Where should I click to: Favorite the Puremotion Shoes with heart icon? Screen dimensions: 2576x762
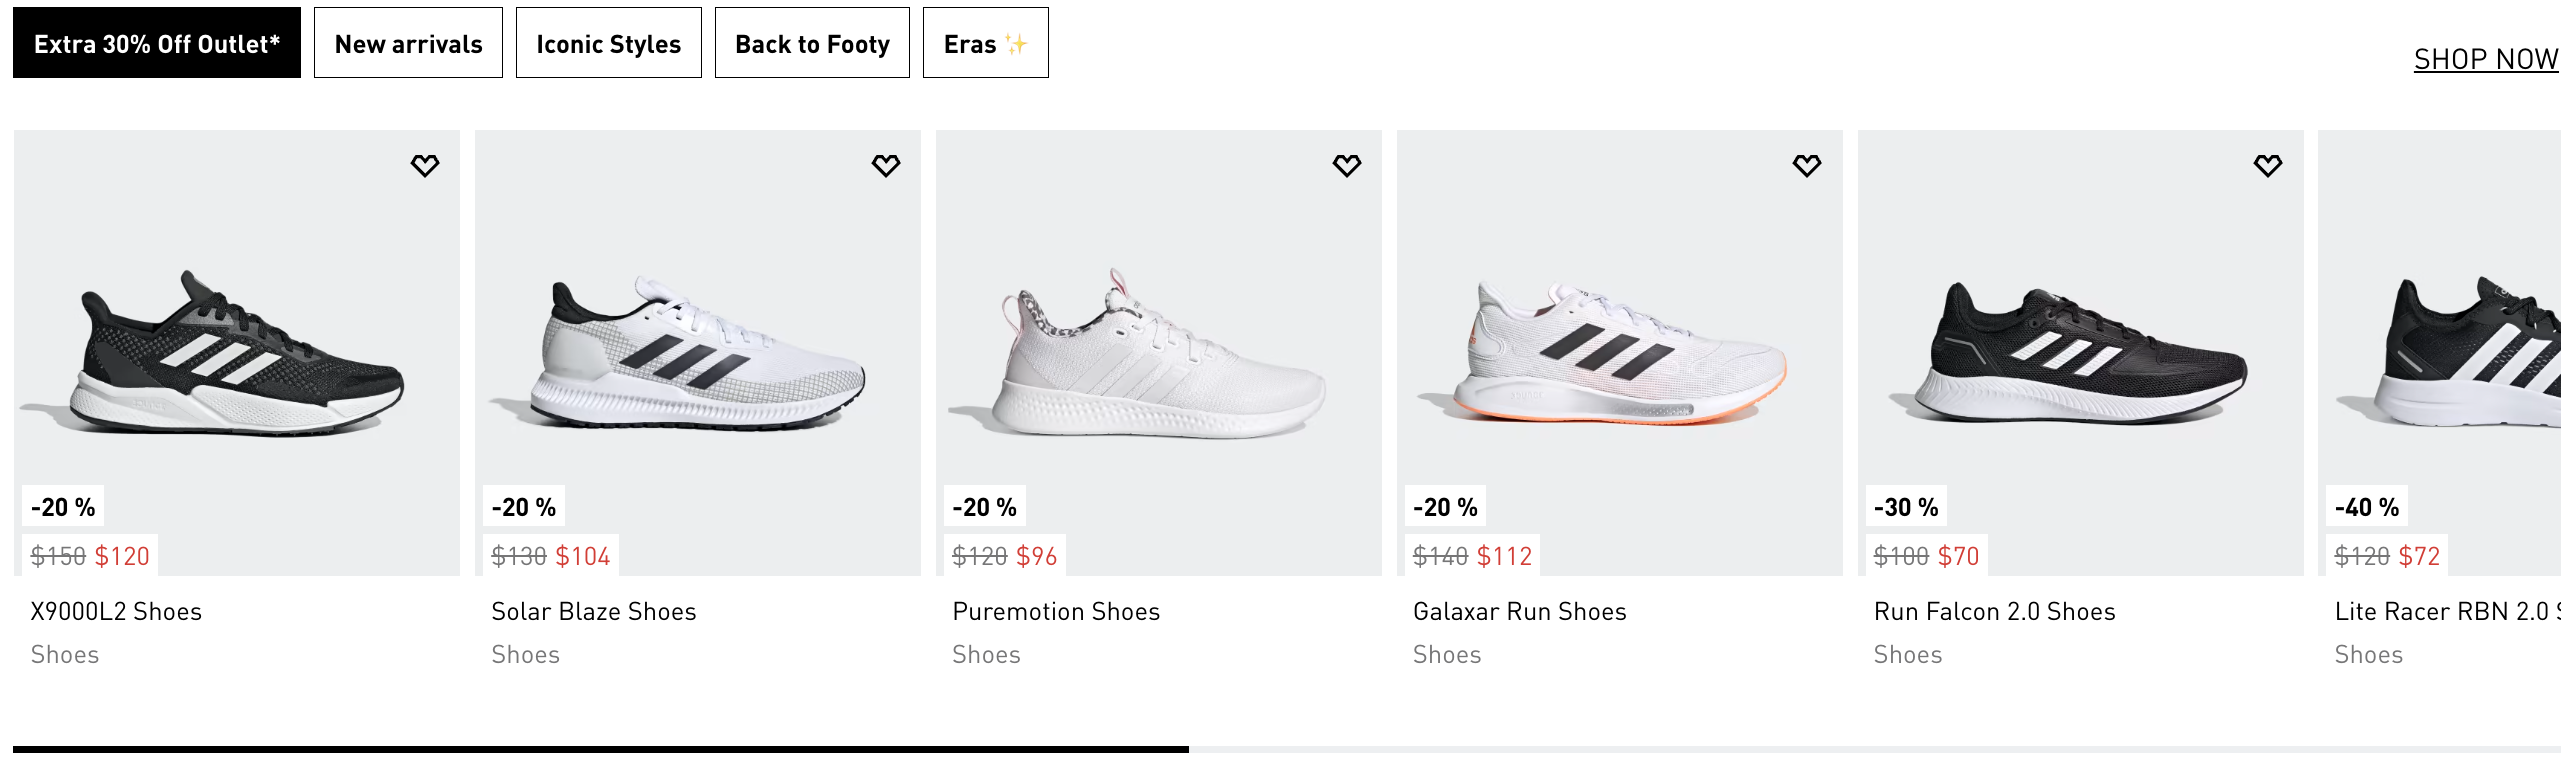click(x=1347, y=166)
